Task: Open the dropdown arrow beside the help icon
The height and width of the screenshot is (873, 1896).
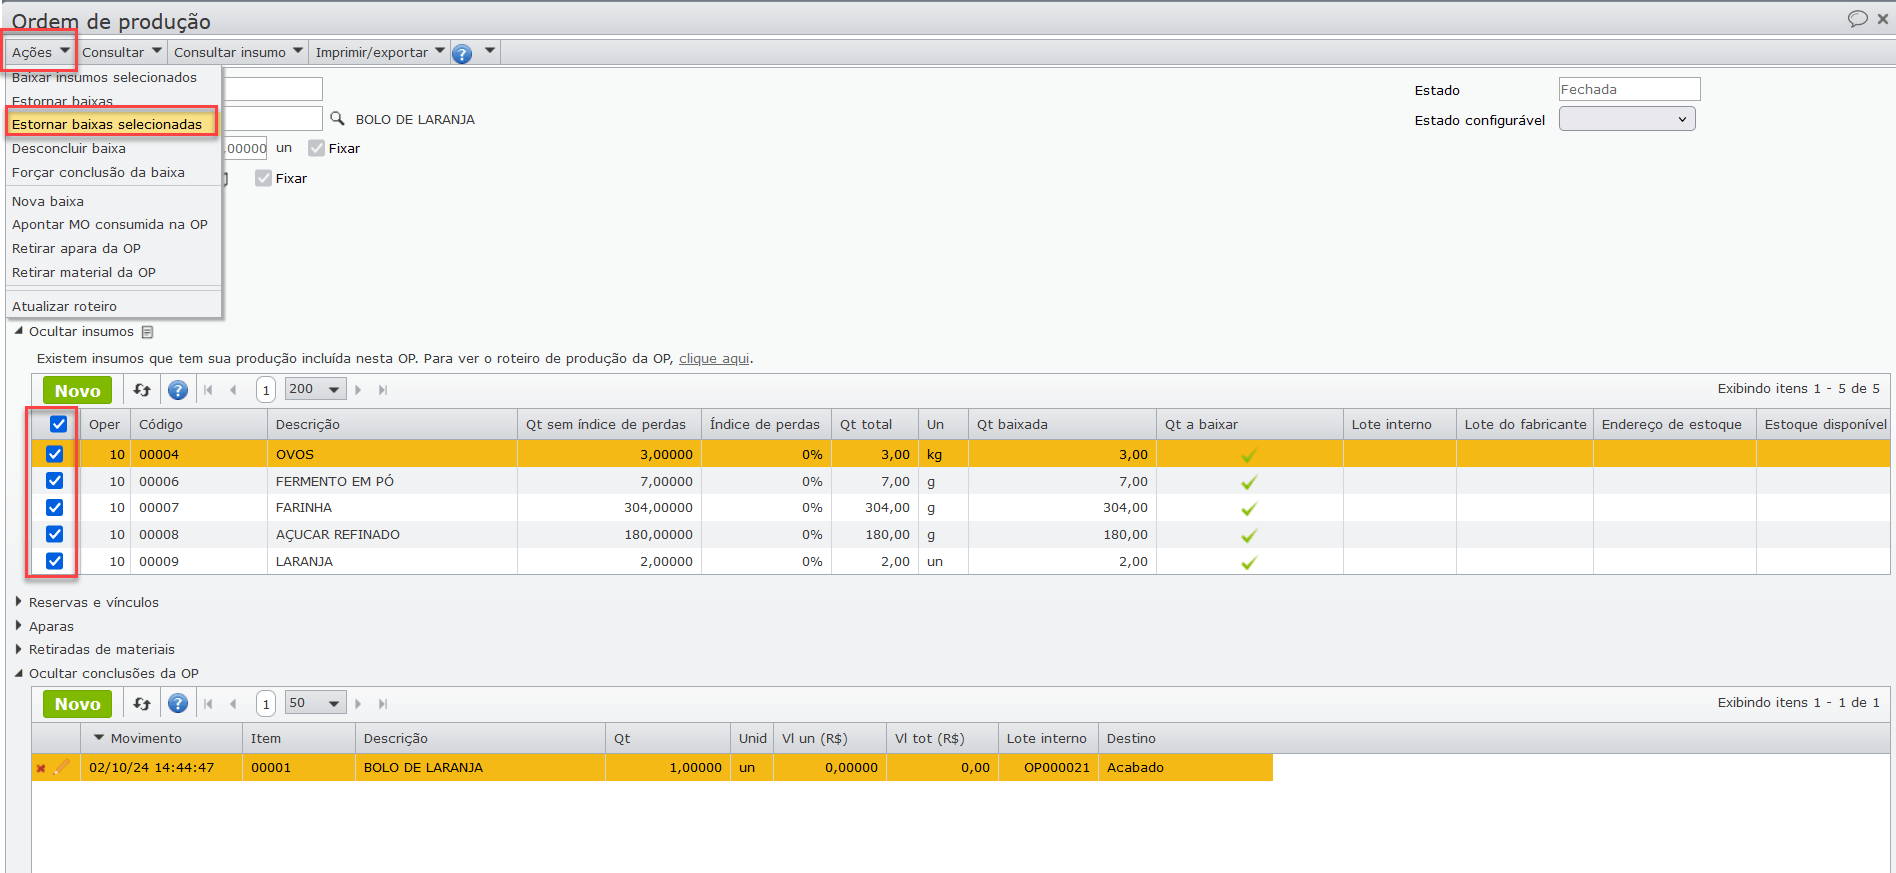Action: point(490,51)
